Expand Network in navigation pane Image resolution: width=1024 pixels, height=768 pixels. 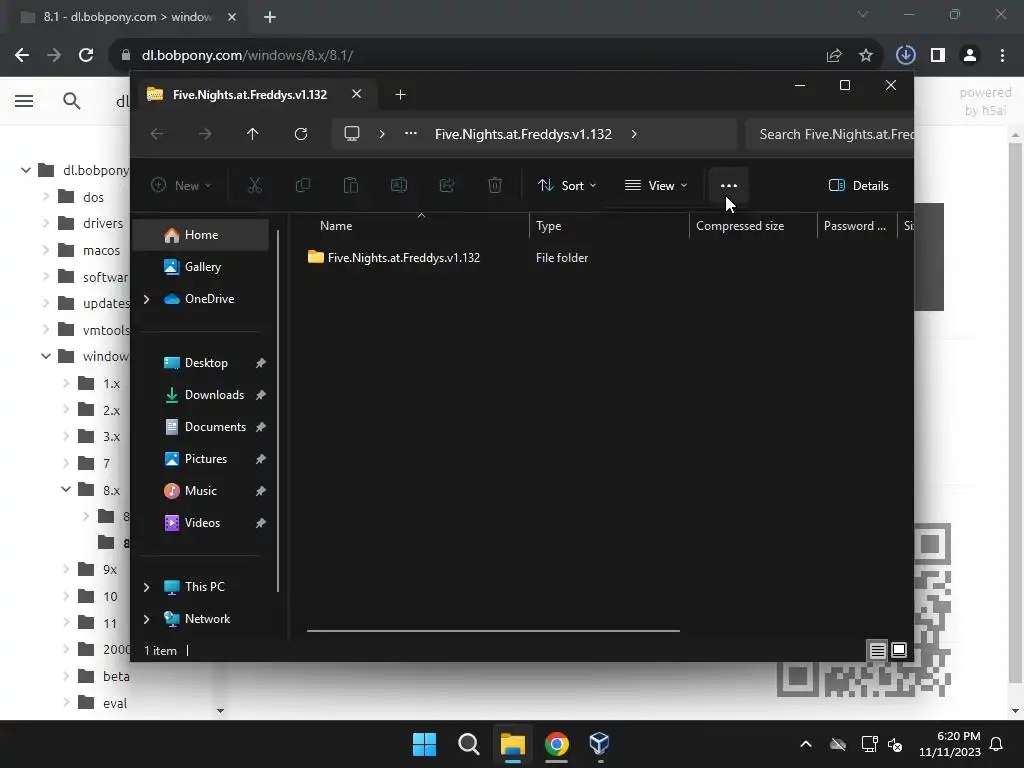[146, 619]
